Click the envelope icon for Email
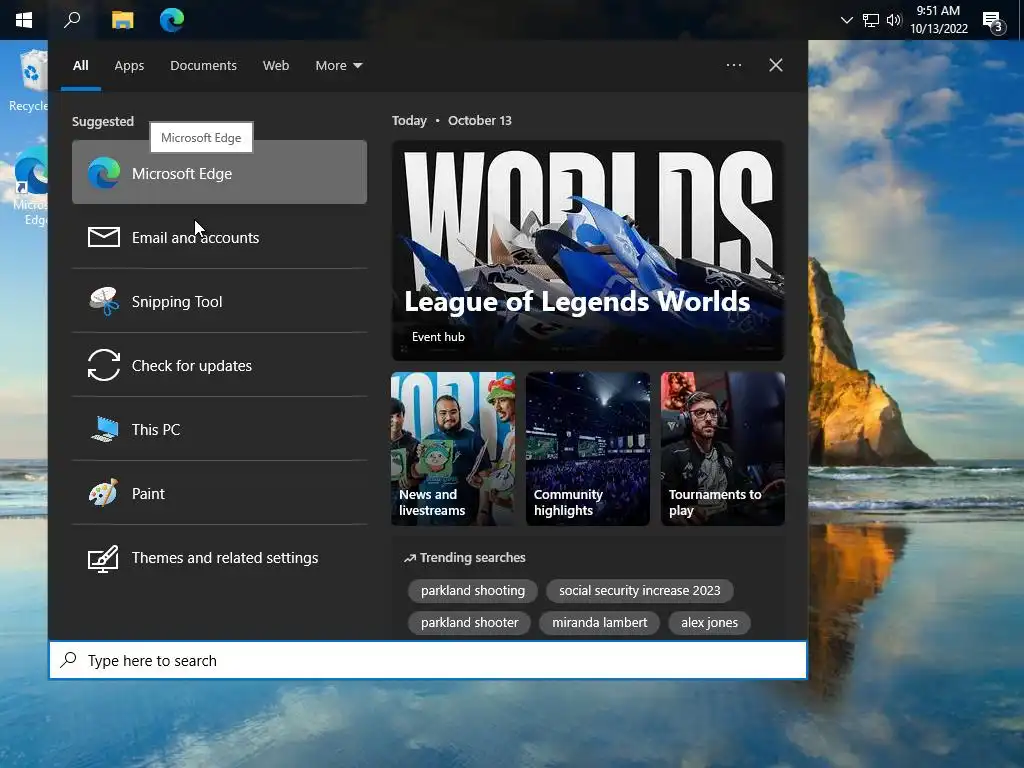Viewport: 1024px width, 768px height. pyautogui.click(x=104, y=237)
